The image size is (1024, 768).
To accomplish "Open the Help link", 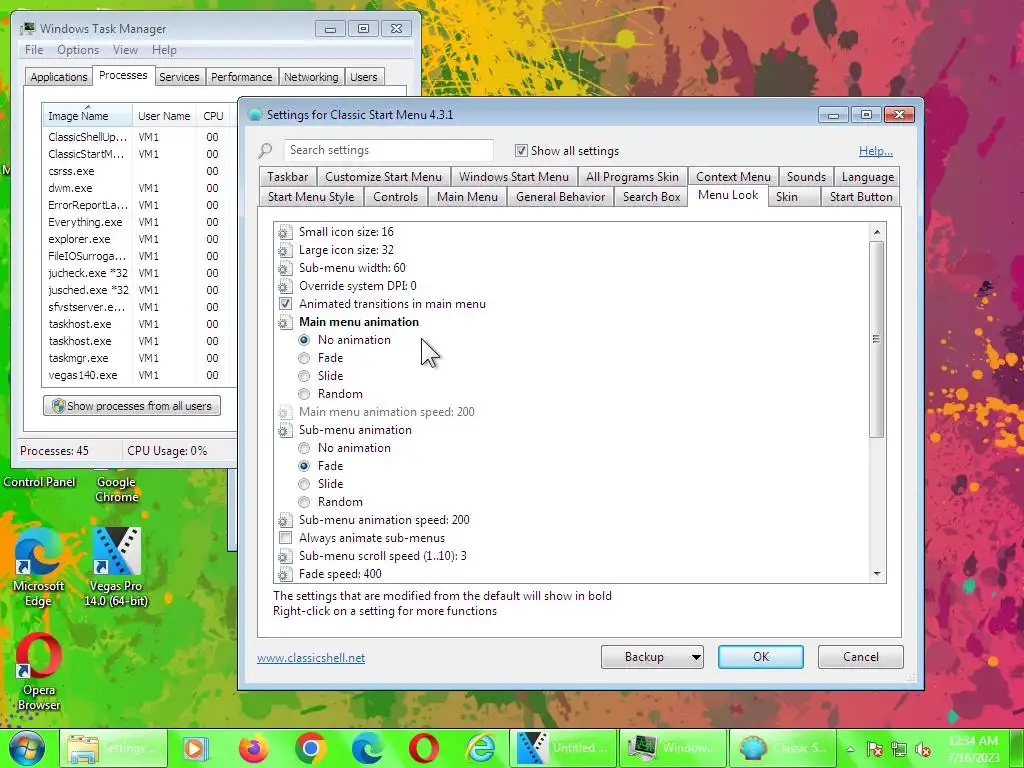I will pyautogui.click(x=876, y=151).
